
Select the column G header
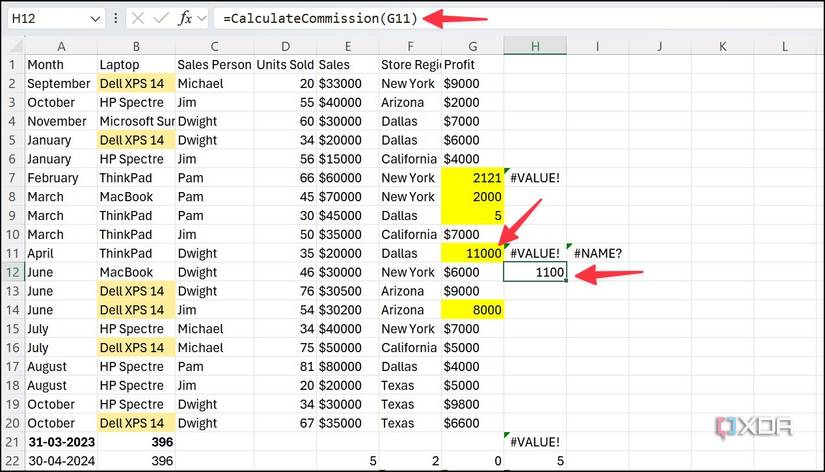472,46
